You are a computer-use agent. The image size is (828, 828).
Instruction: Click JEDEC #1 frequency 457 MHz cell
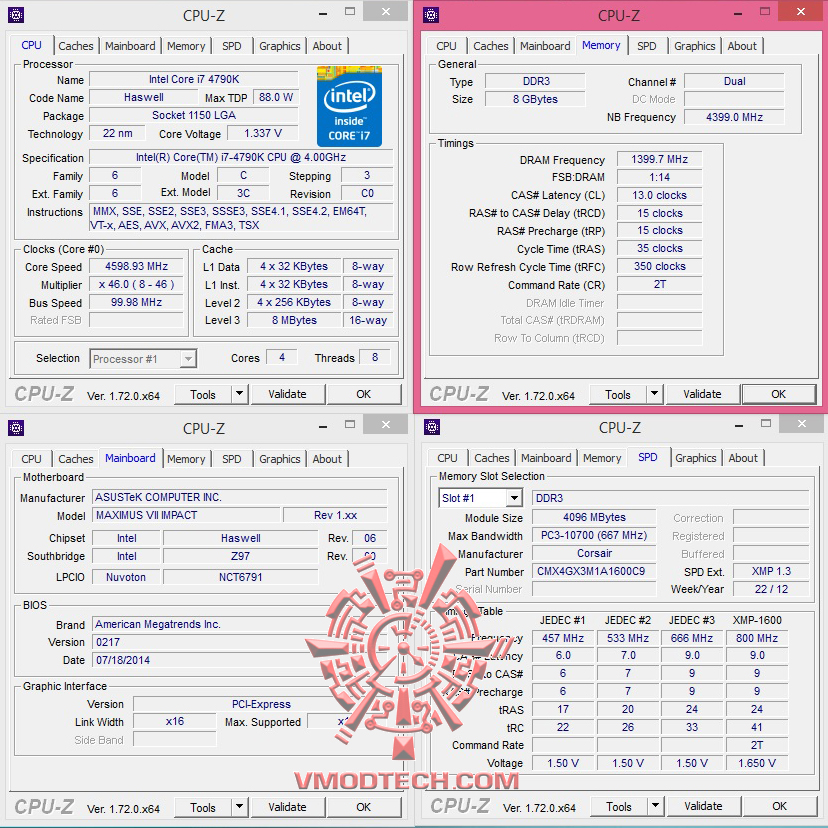click(x=563, y=638)
